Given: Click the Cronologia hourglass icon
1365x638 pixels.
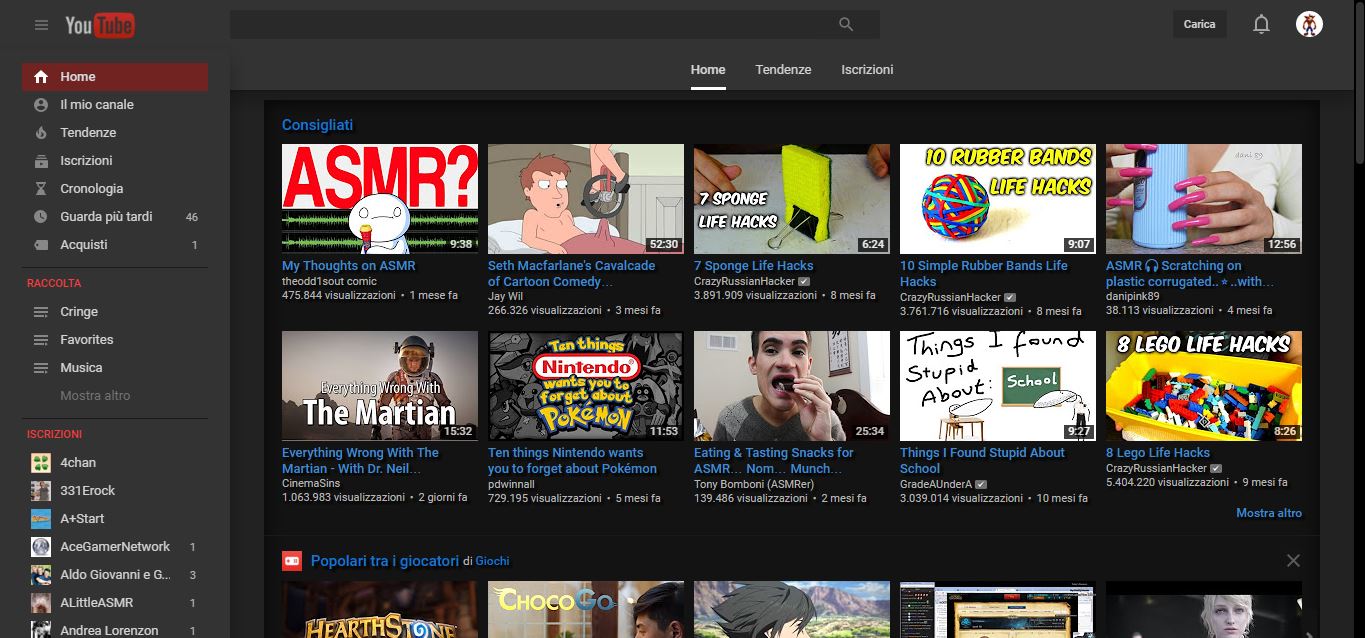Looking at the screenshot, I should pyautogui.click(x=41, y=189).
